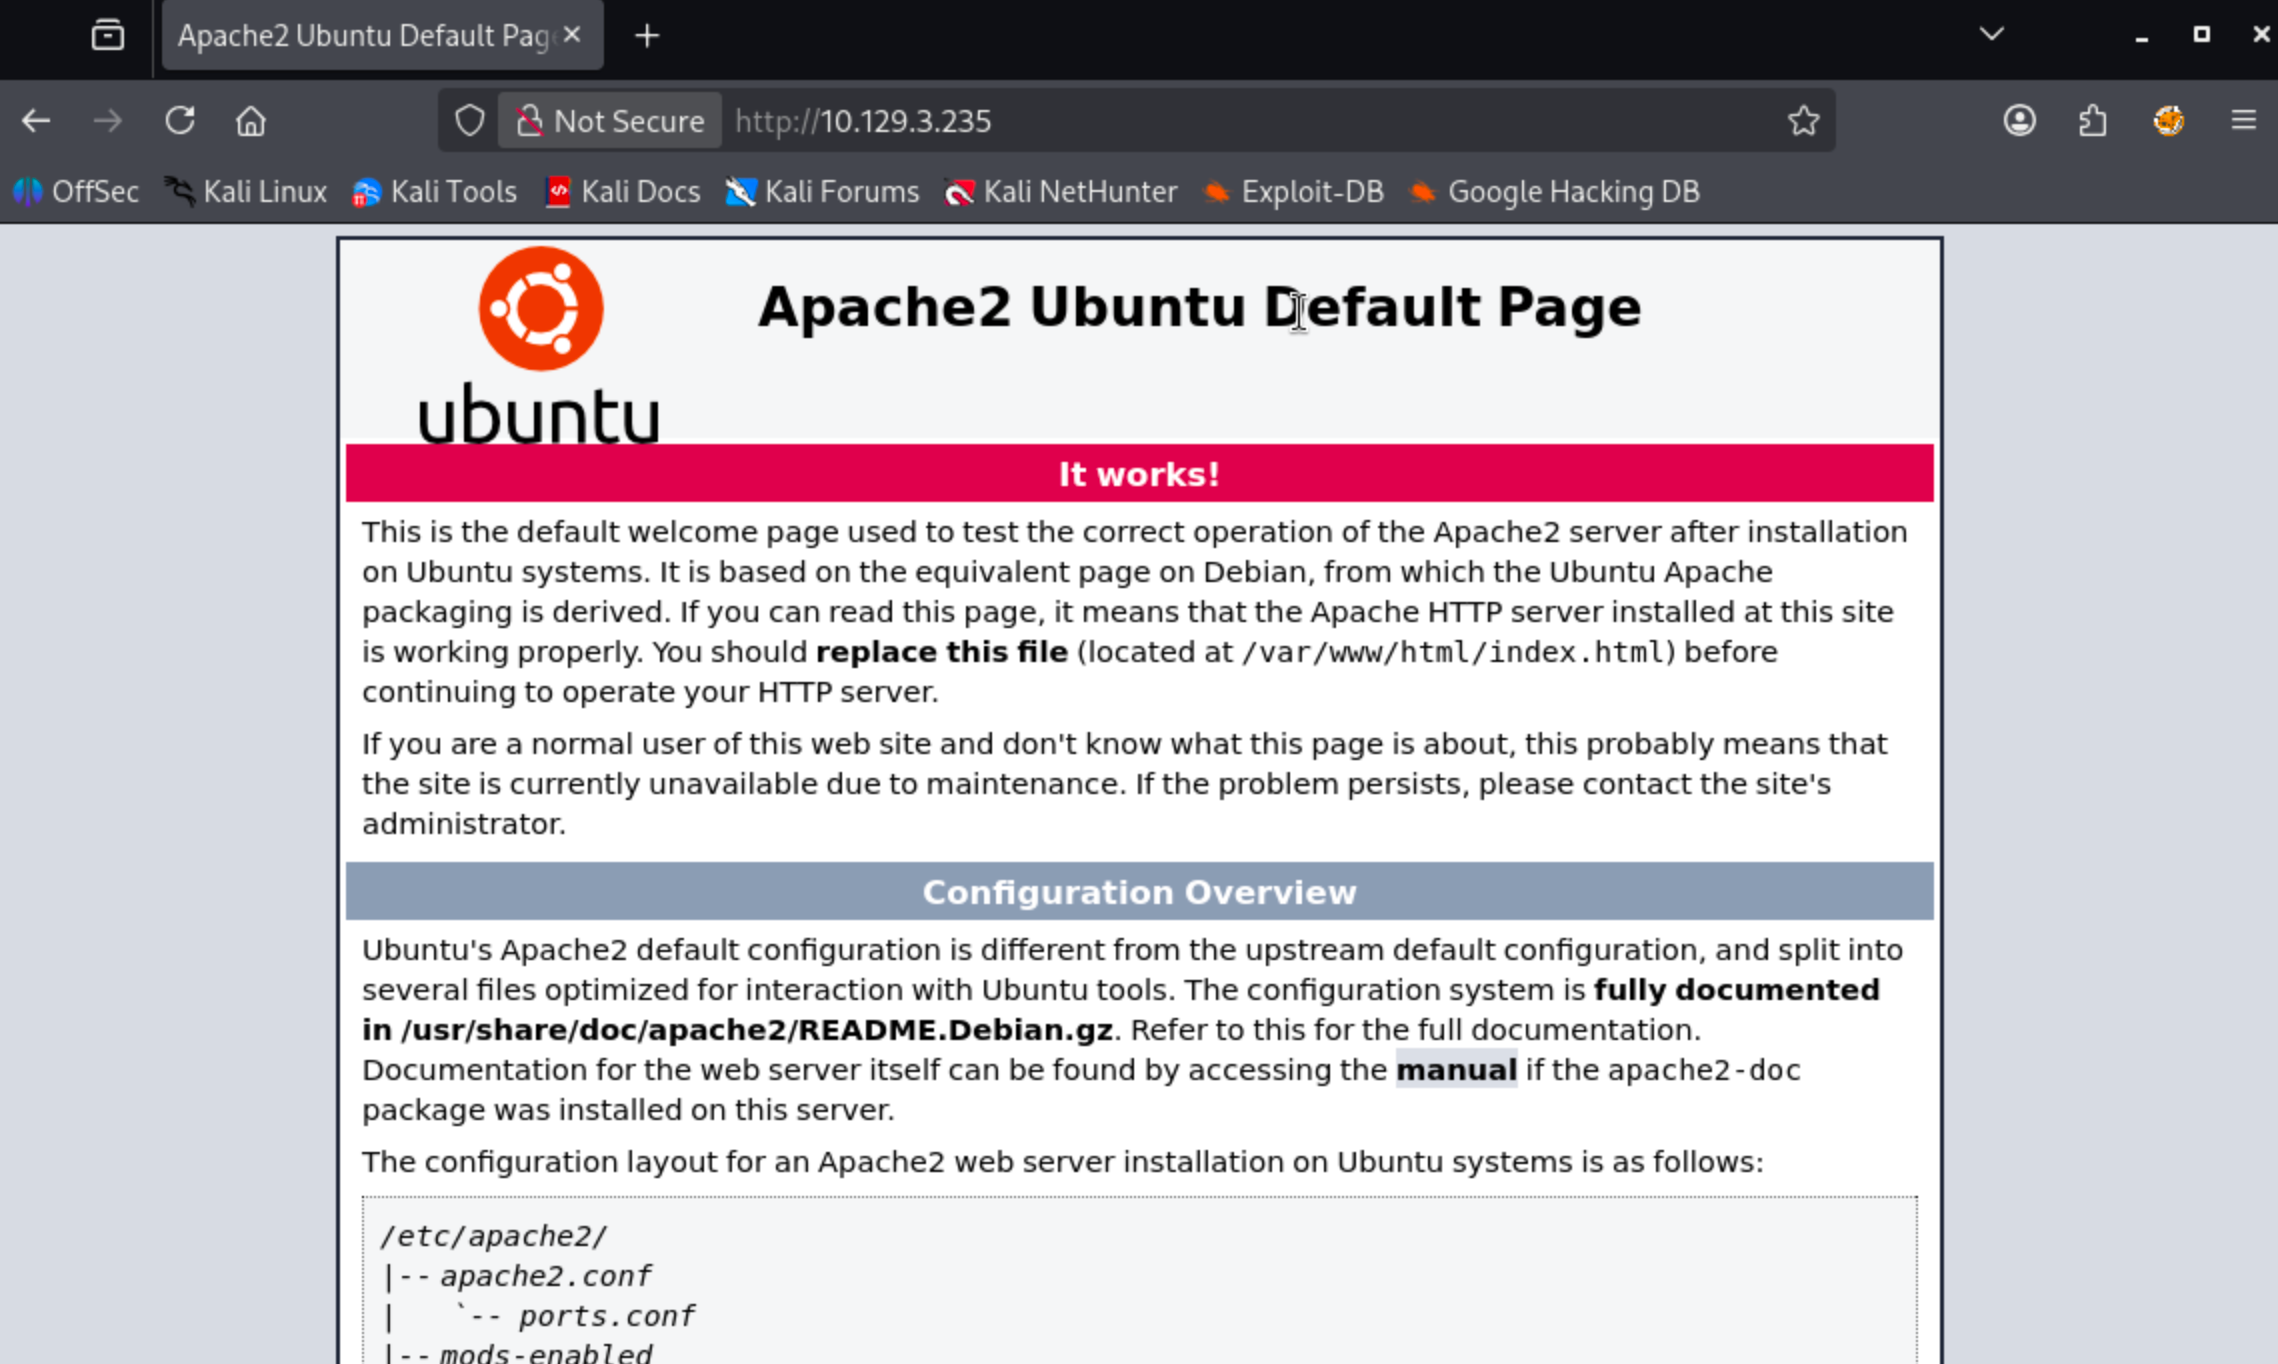Open the hamburger application menu
The image size is (2278, 1364).
2243,120
